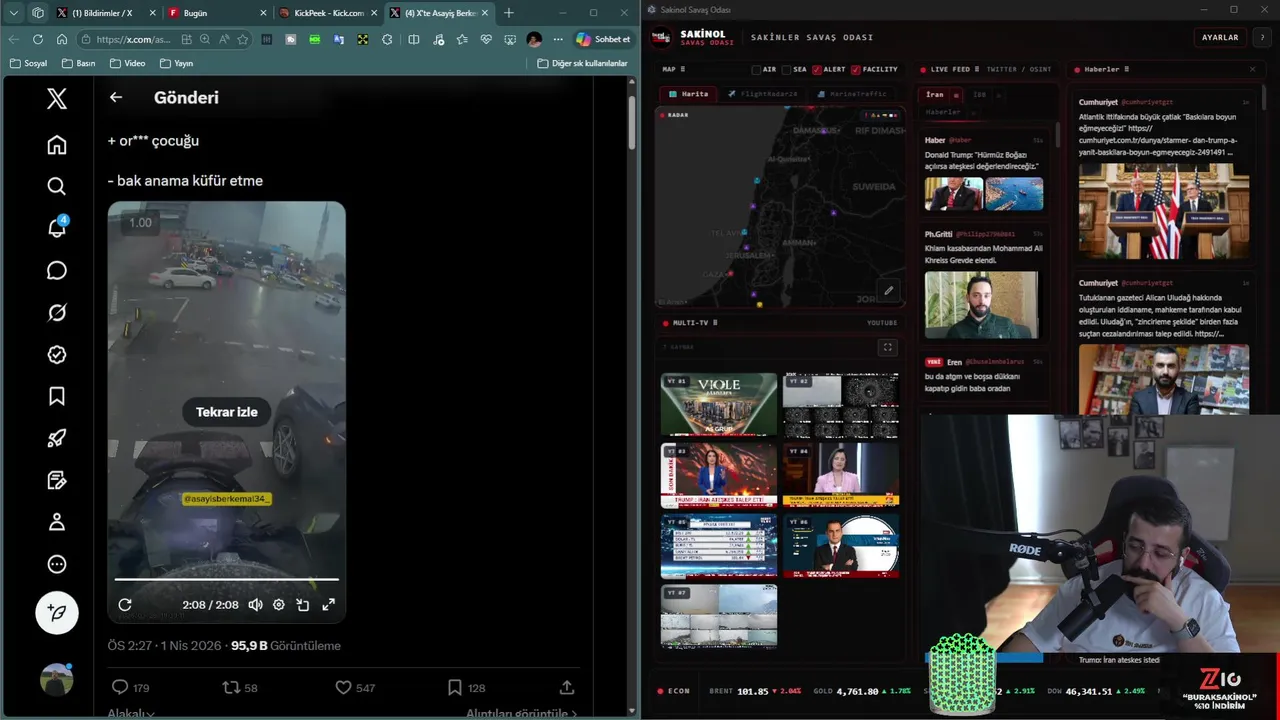The width and height of the screenshot is (1280, 720).
Task: Open X messages chat bubble icon
Action: tap(57, 270)
